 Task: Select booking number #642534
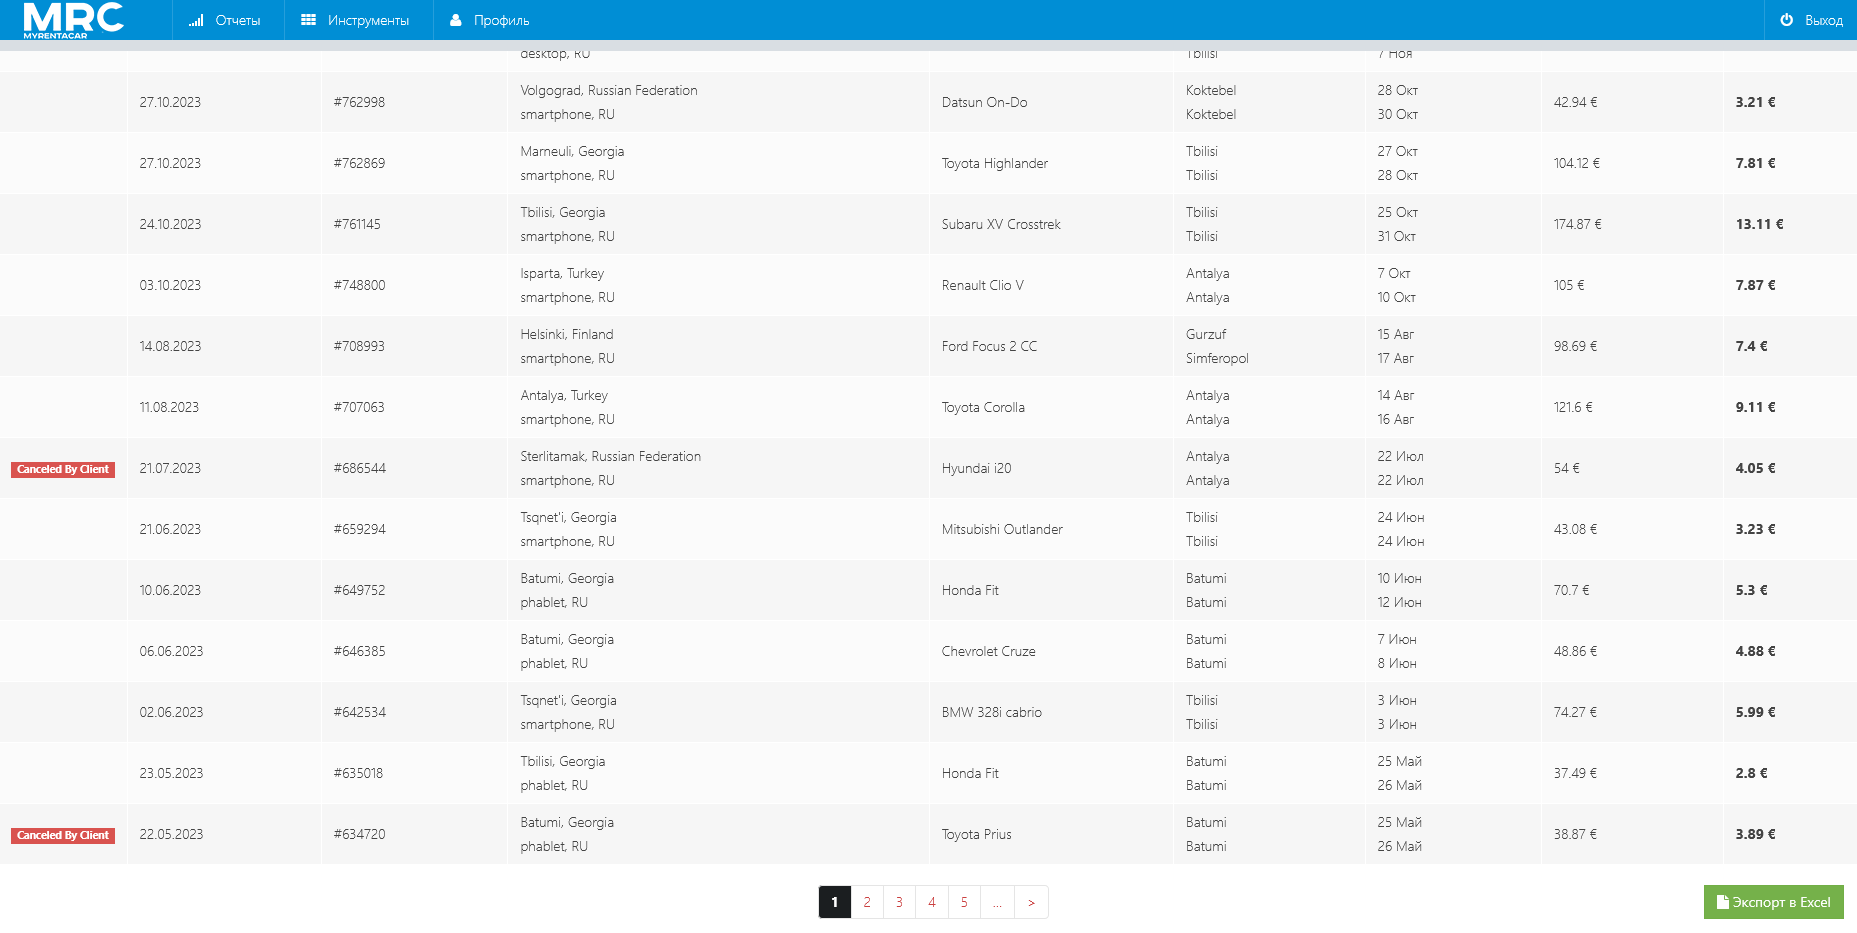359,712
